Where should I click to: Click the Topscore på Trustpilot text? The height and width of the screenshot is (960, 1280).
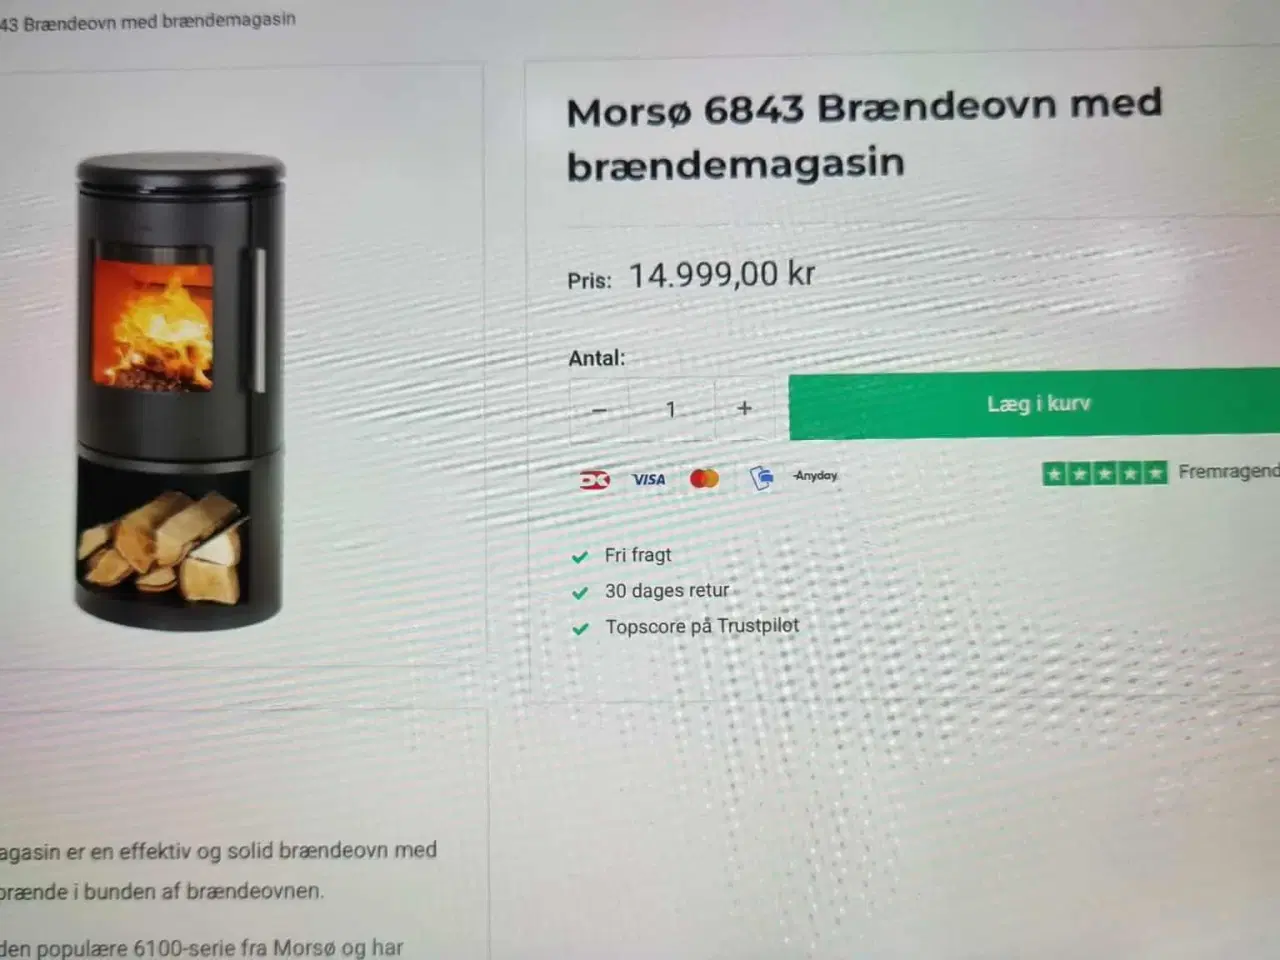(702, 627)
